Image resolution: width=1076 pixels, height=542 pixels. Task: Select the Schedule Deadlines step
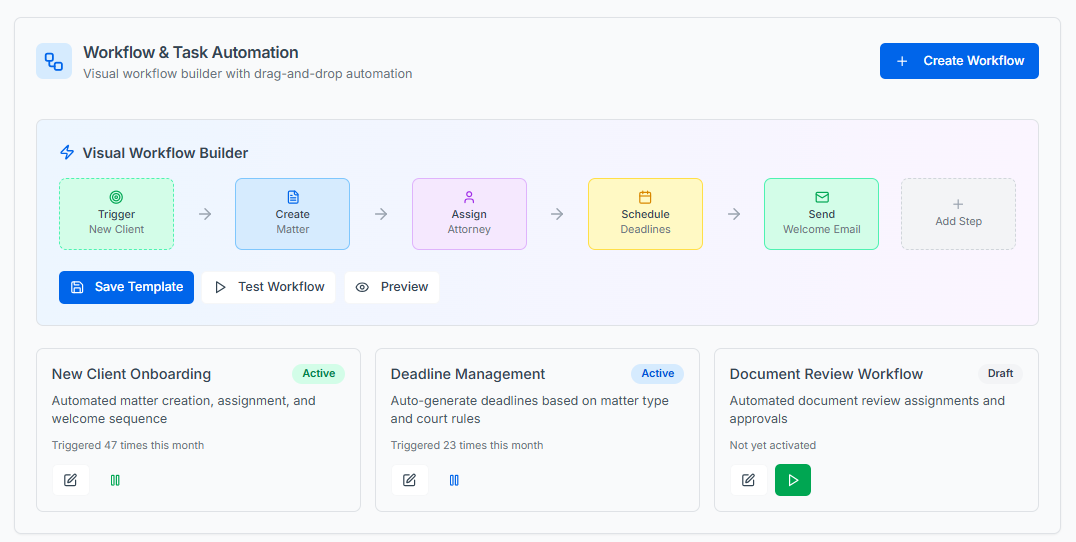(645, 214)
